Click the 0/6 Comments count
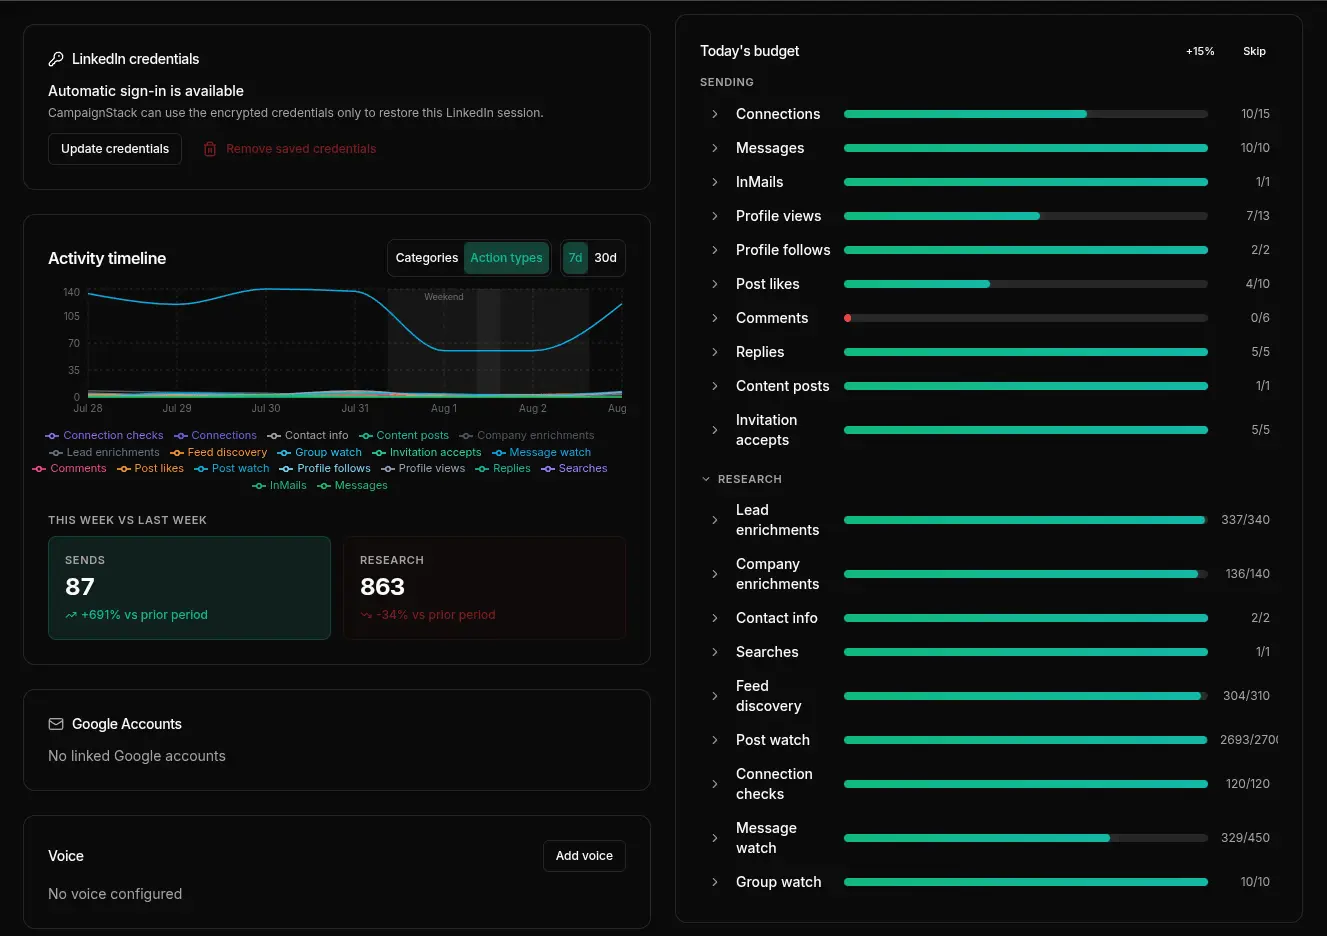 [x=1260, y=318]
